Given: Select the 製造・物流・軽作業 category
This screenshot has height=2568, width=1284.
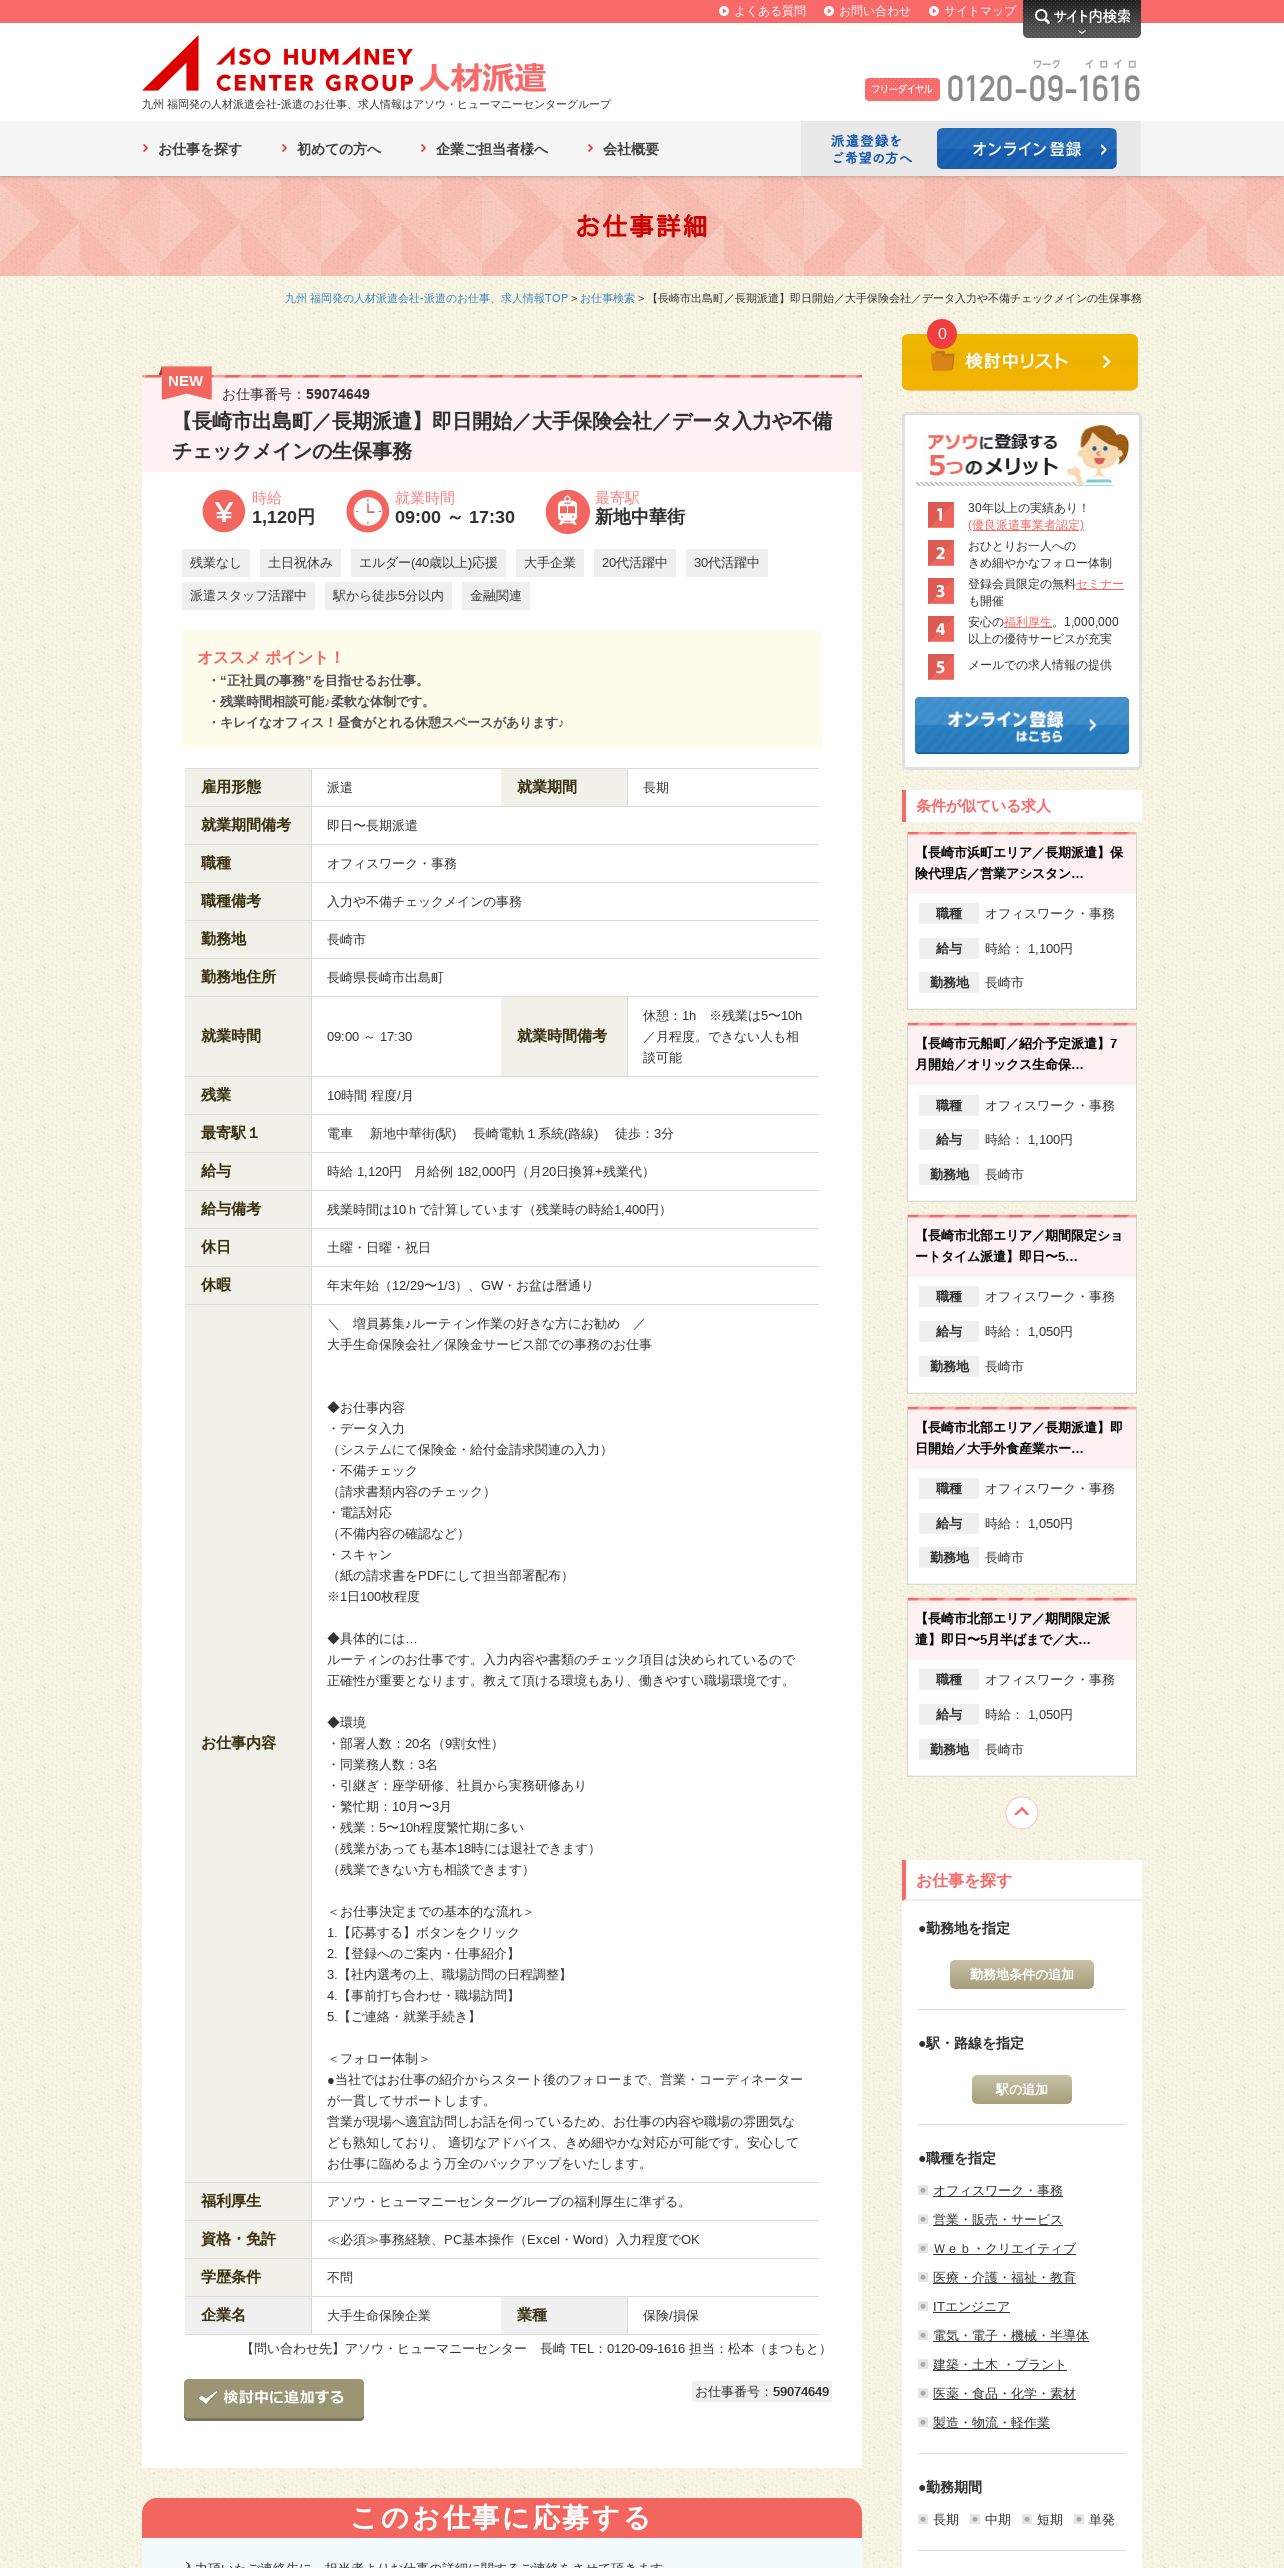Looking at the screenshot, I should click(991, 2422).
